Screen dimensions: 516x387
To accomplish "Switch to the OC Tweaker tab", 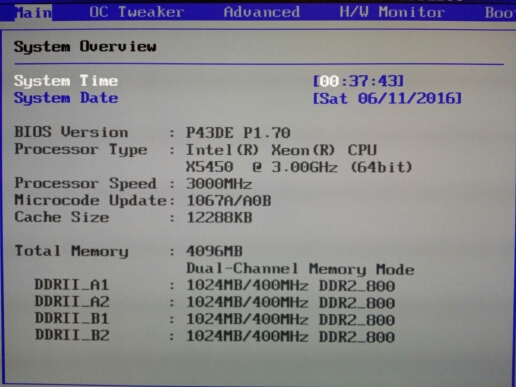I will (136, 12).
